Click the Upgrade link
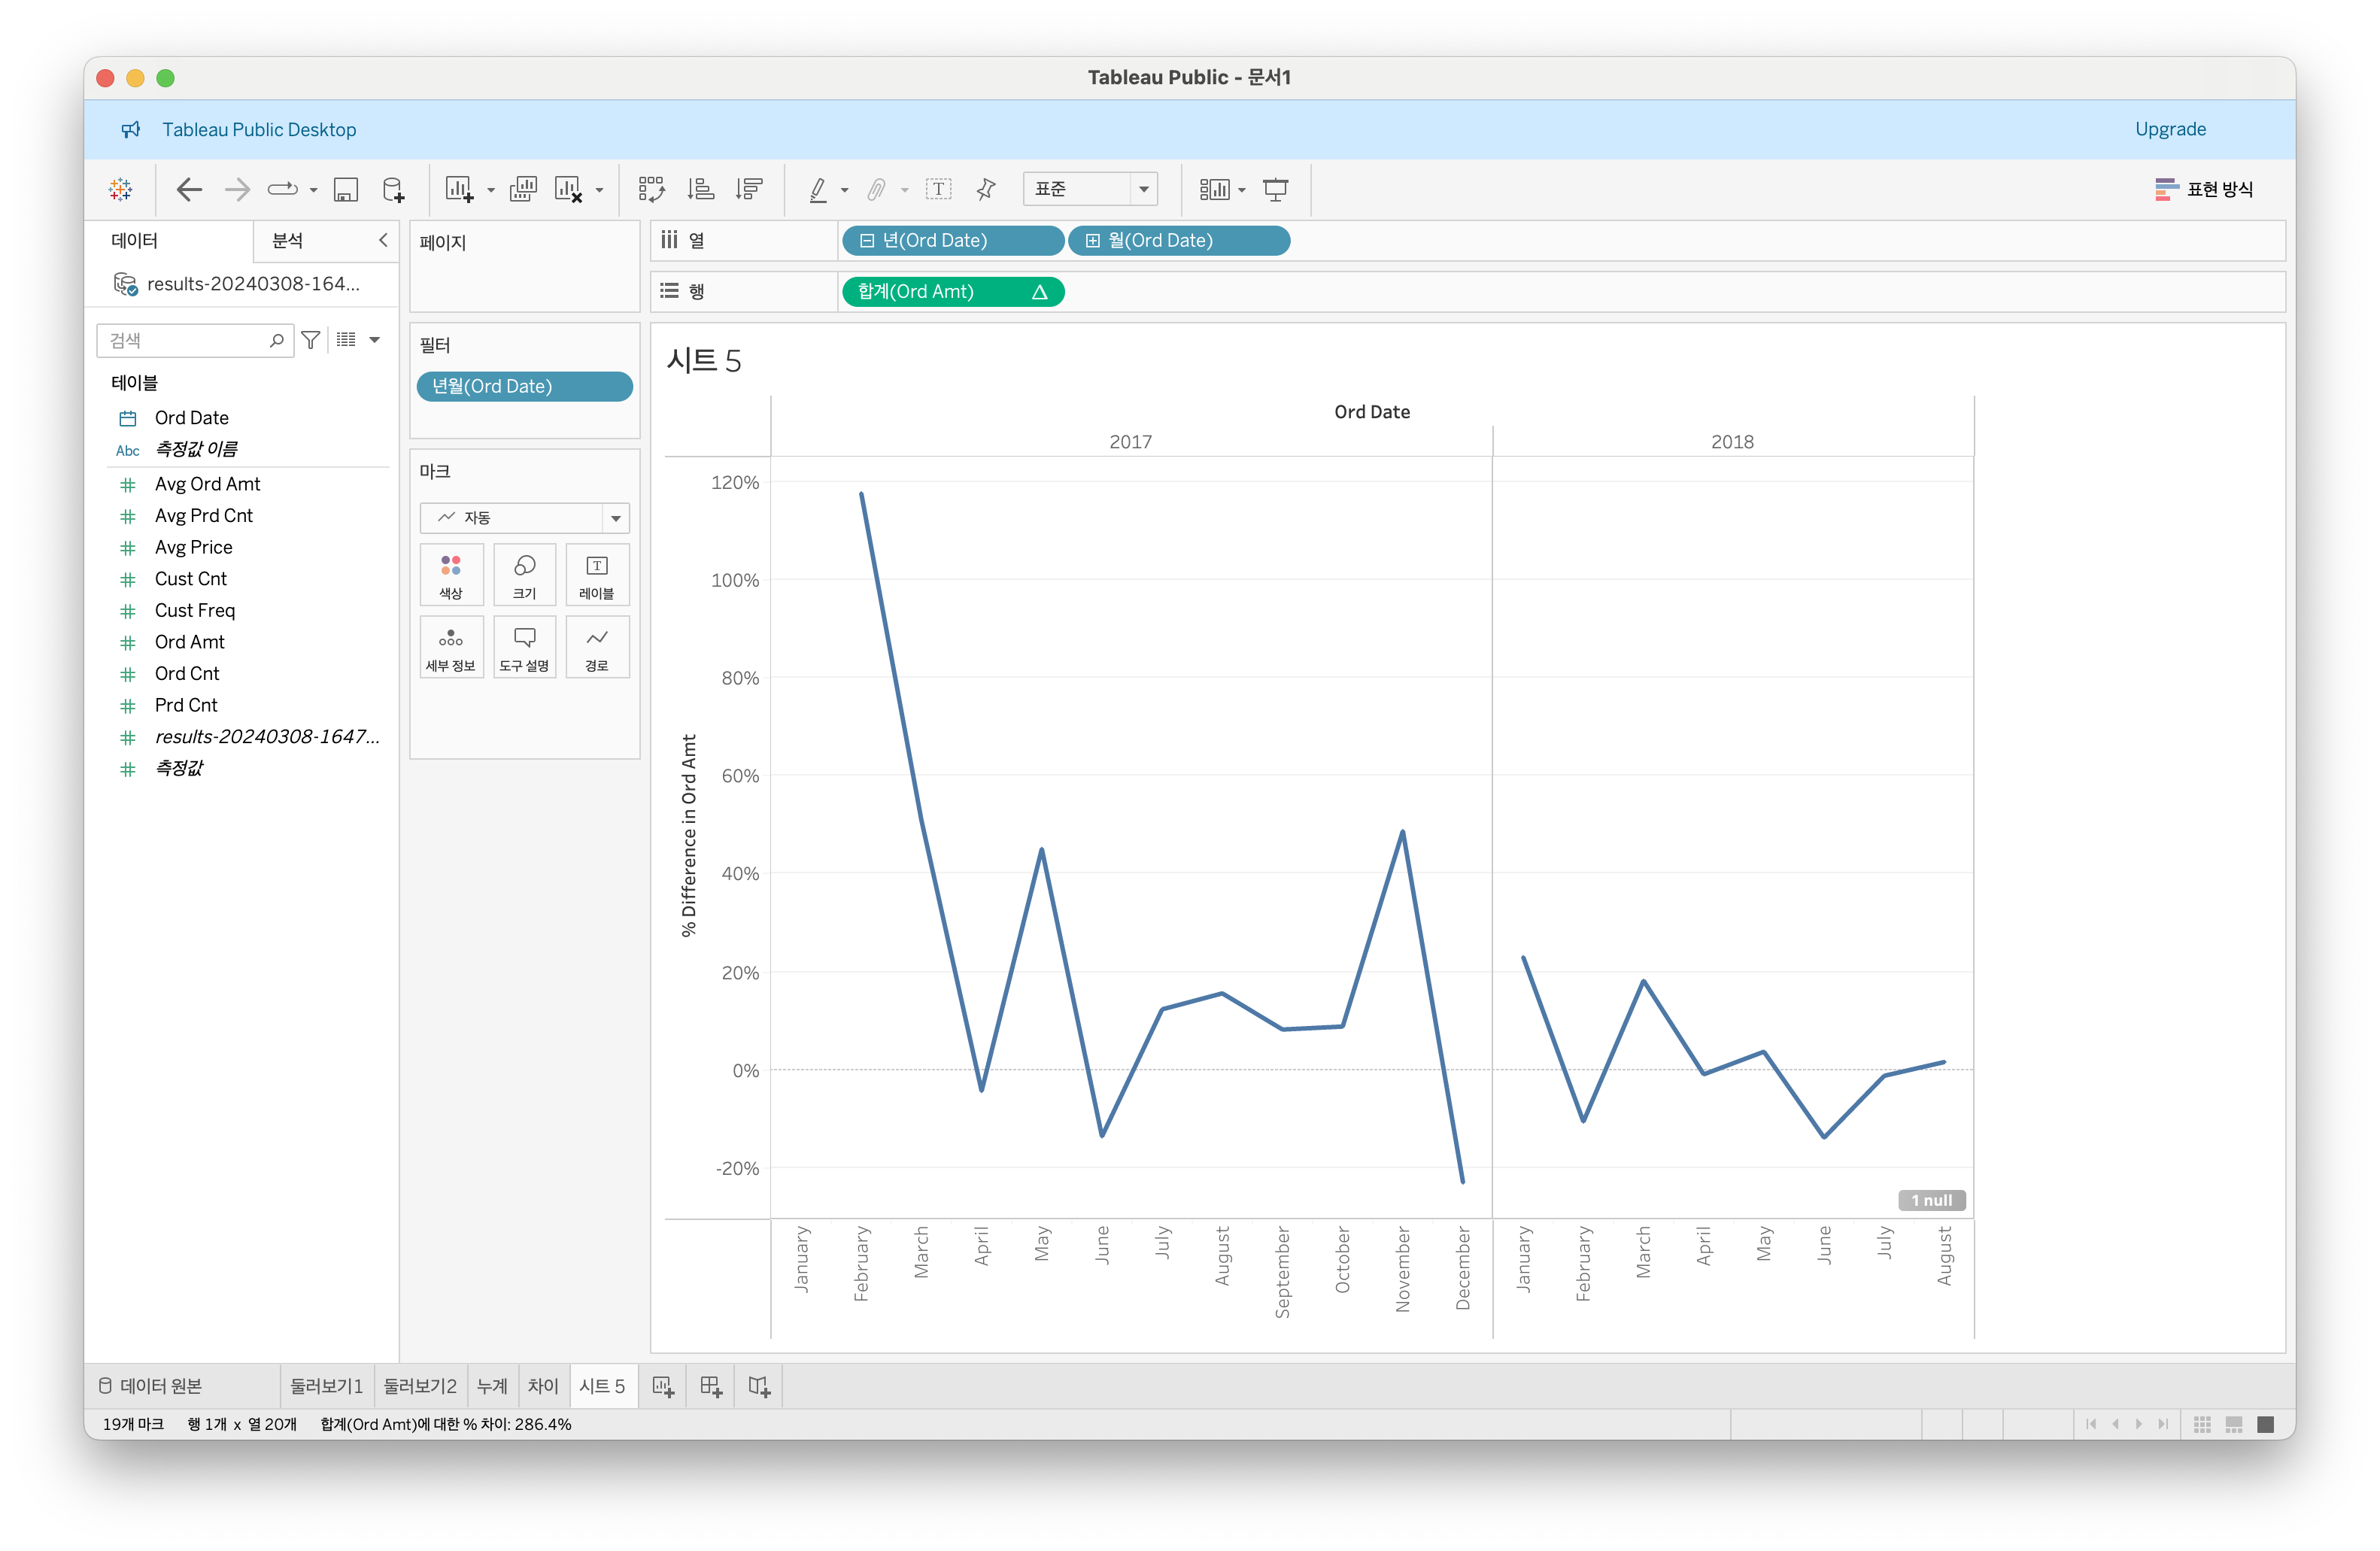 2170,129
